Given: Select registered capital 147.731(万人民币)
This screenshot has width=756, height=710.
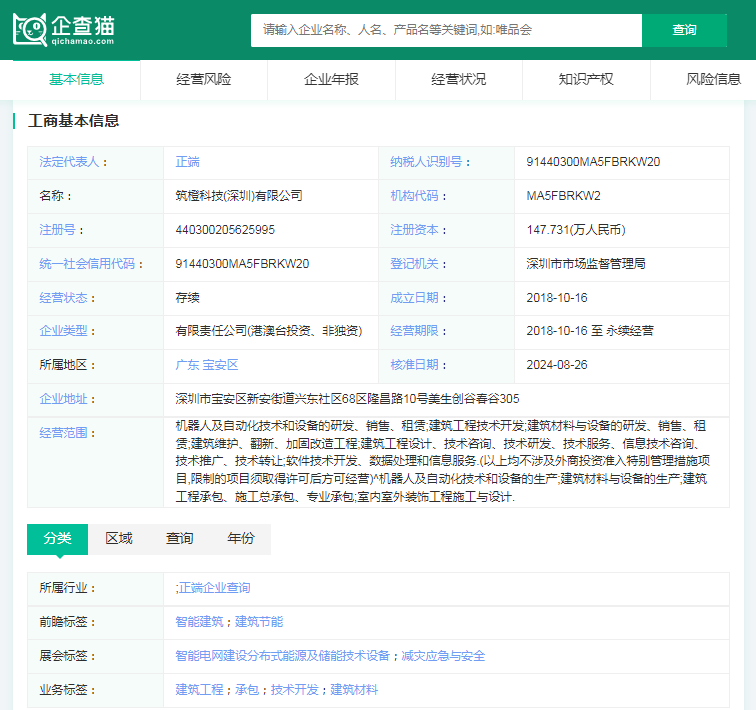Looking at the screenshot, I should tap(576, 230).
